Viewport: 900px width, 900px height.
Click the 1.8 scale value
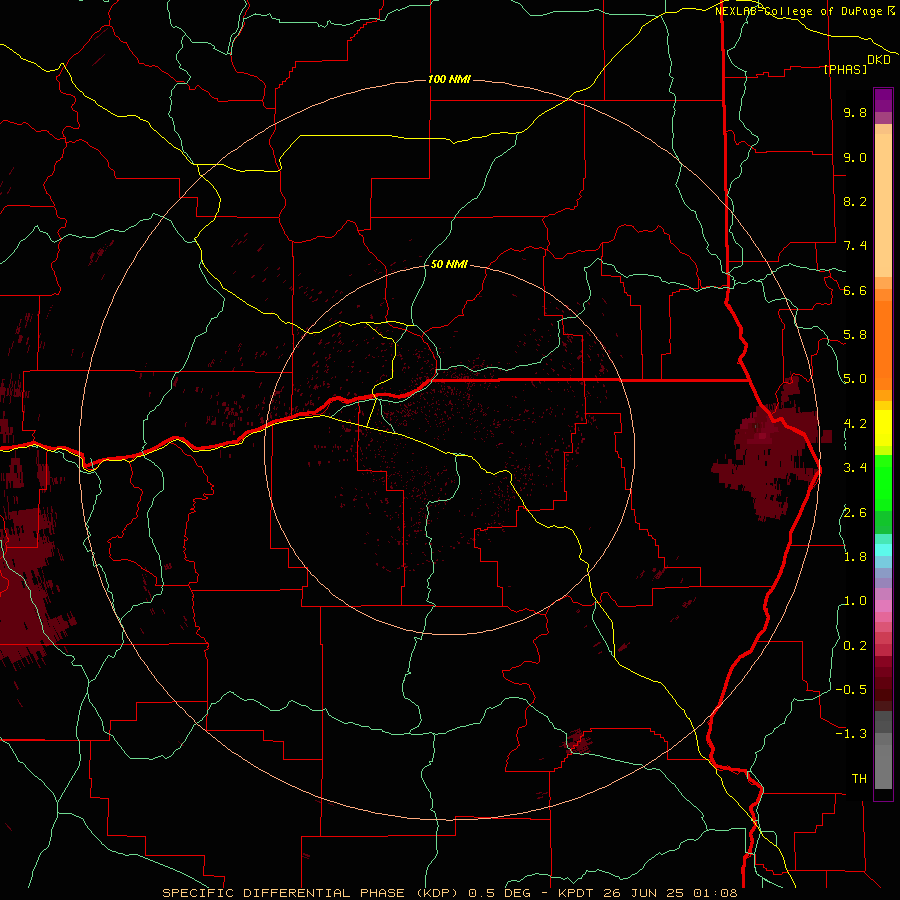(855, 557)
